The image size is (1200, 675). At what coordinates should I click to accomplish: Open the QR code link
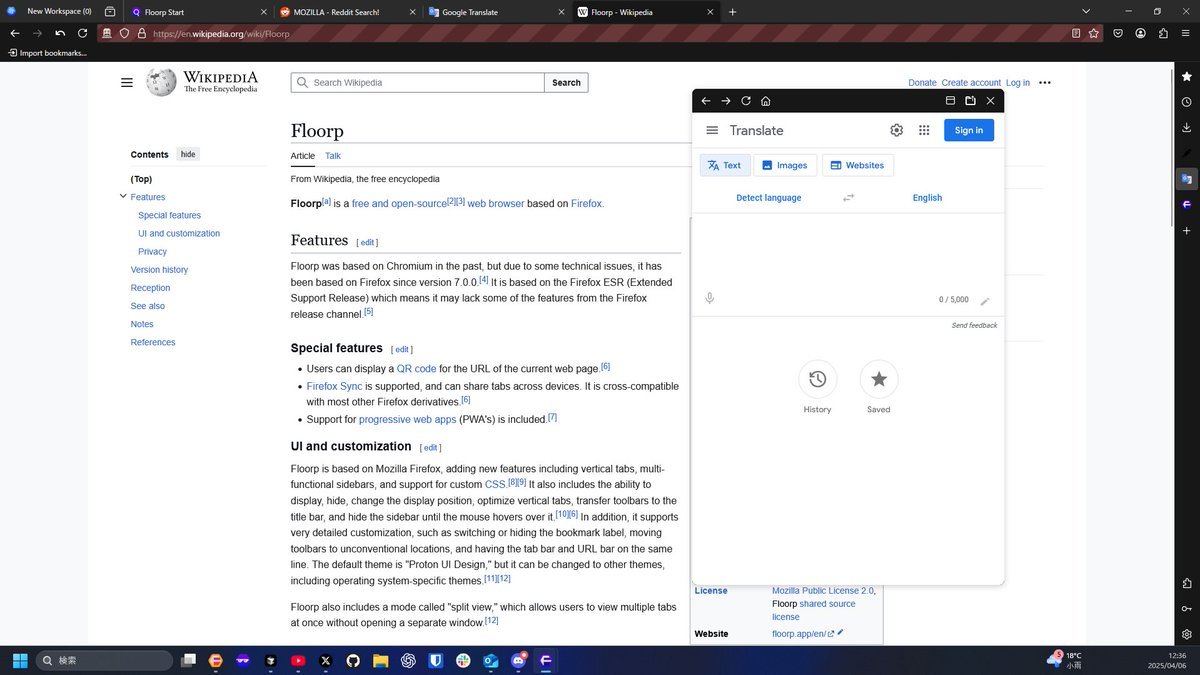coord(417,369)
